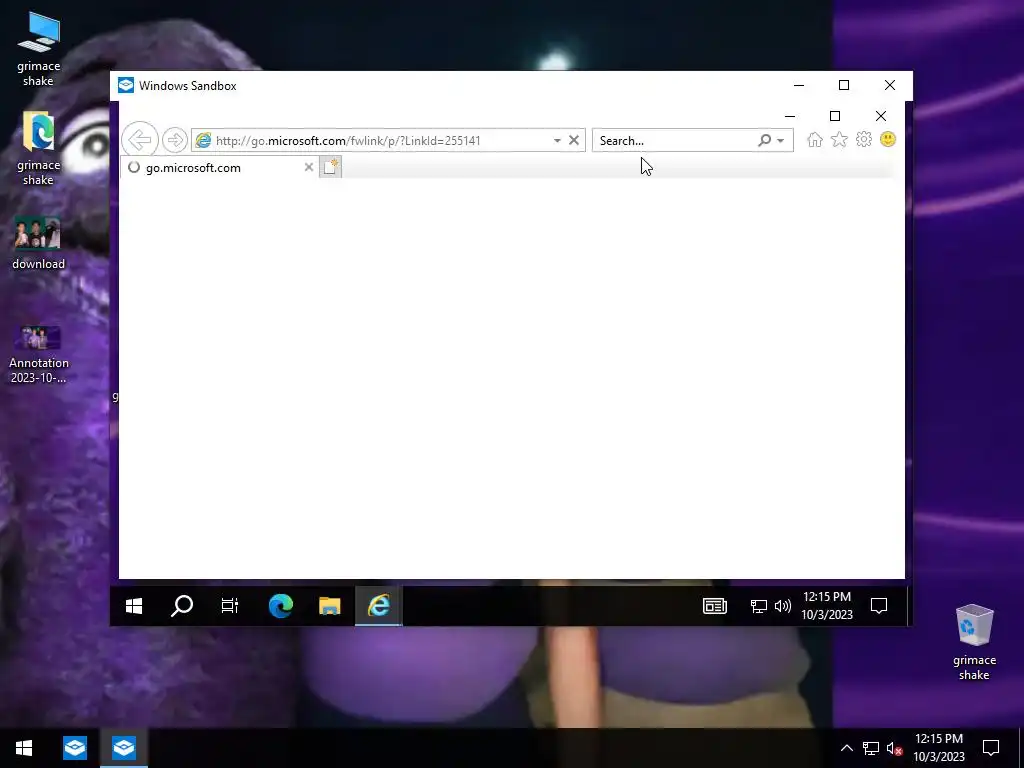Go back with Internet Explorer back arrow
The image size is (1024, 768).
tap(140, 140)
